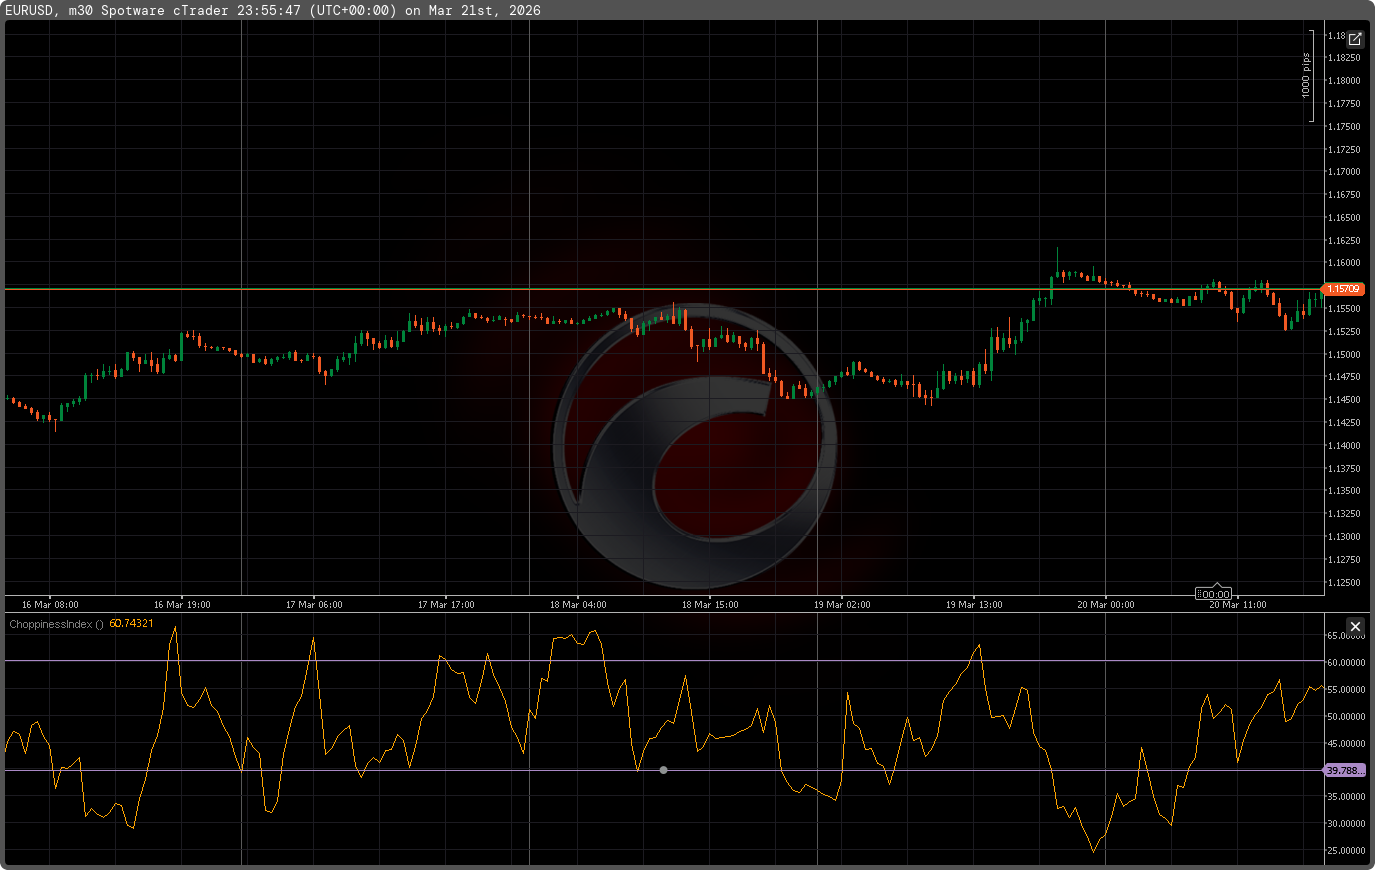Click the 1.18000 price axis value
1375x870 pixels.
click(x=1343, y=80)
